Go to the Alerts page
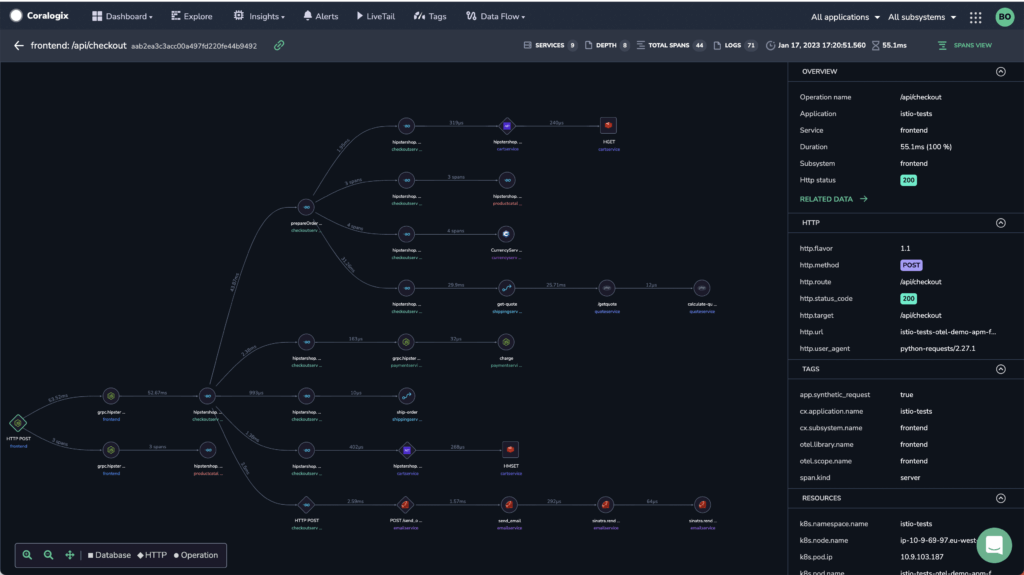Image resolution: width=1024 pixels, height=575 pixels. tap(321, 16)
